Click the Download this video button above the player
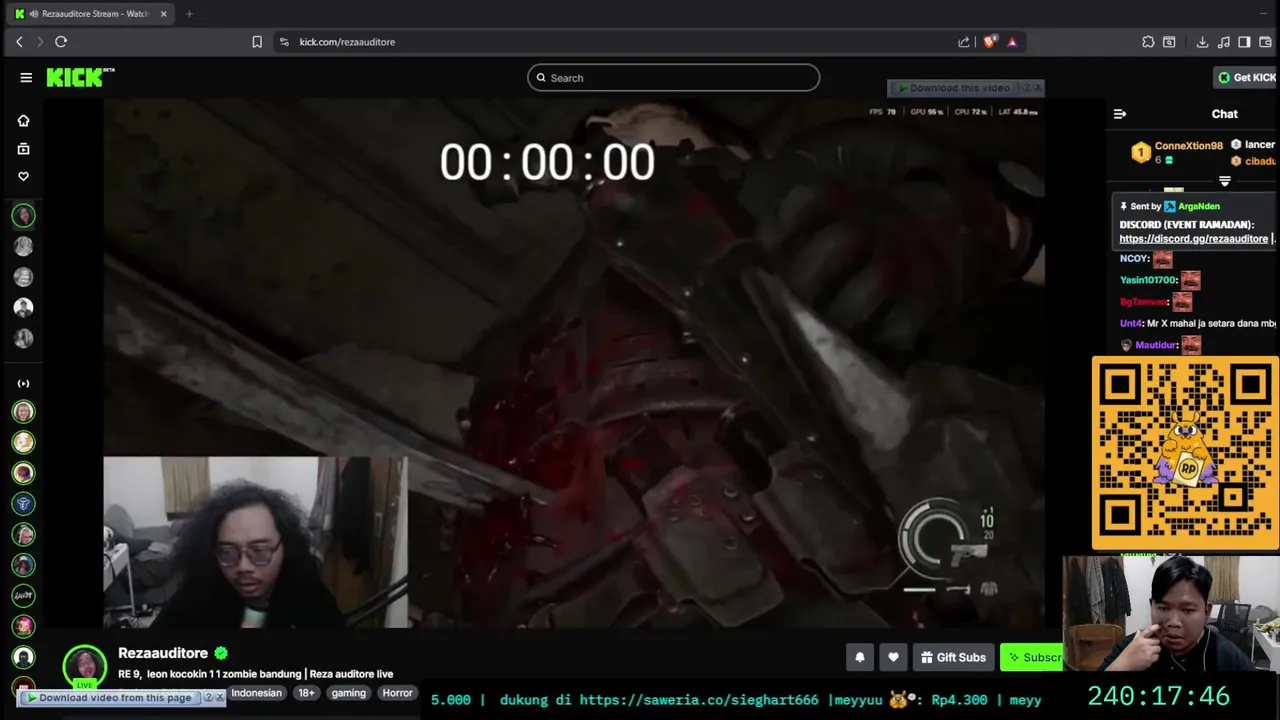The height and width of the screenshot is (720, 1280). click(954, 88)
